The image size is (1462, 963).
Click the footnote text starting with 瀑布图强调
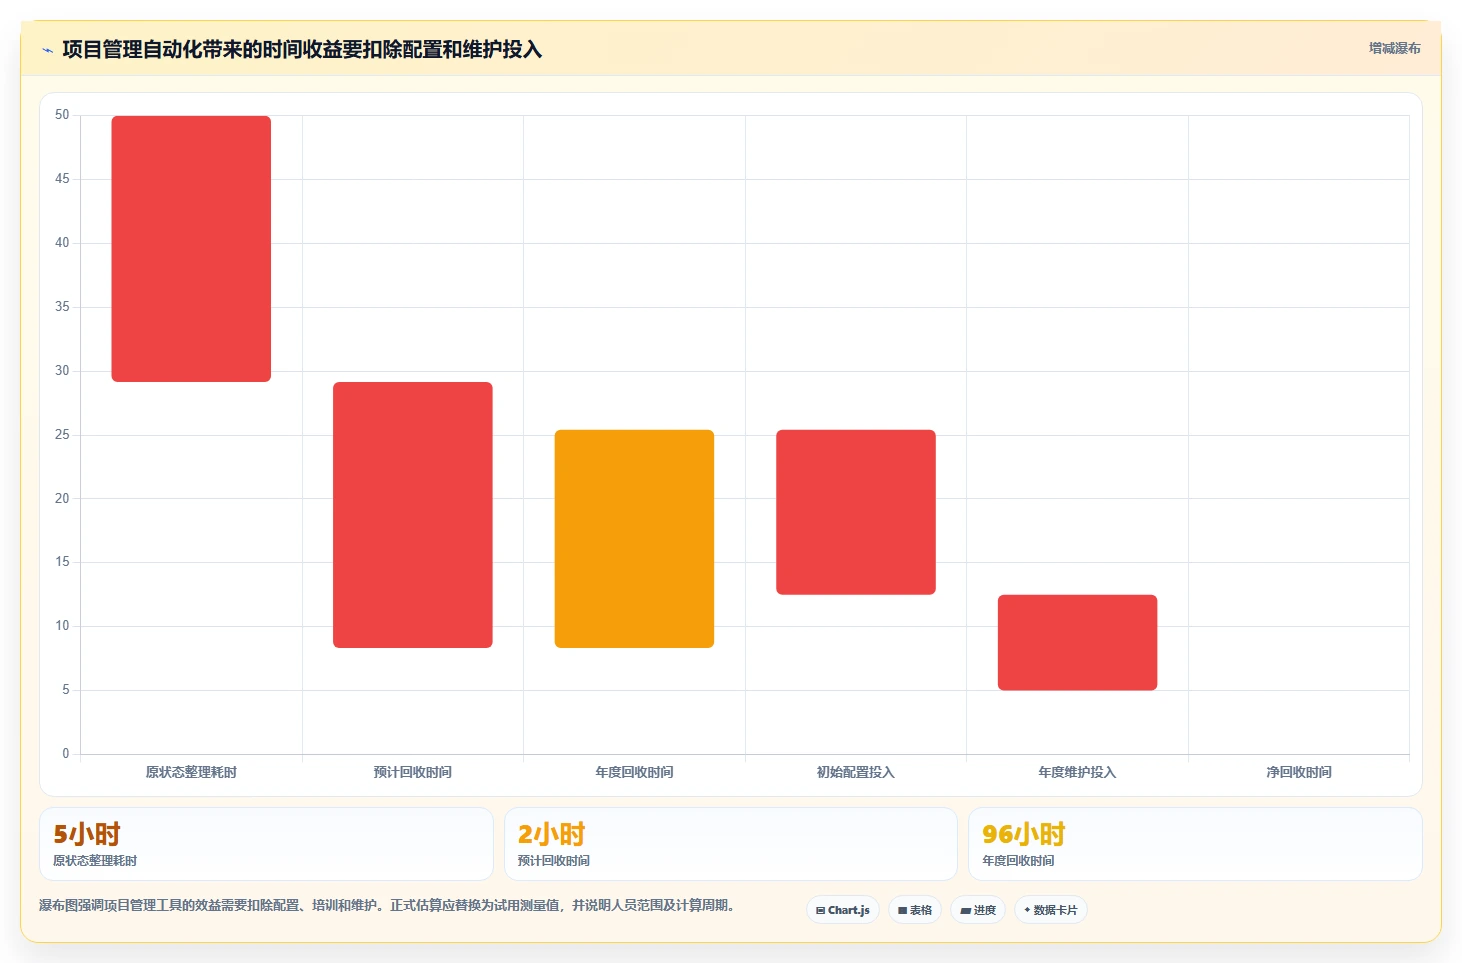tap(390, 906)
